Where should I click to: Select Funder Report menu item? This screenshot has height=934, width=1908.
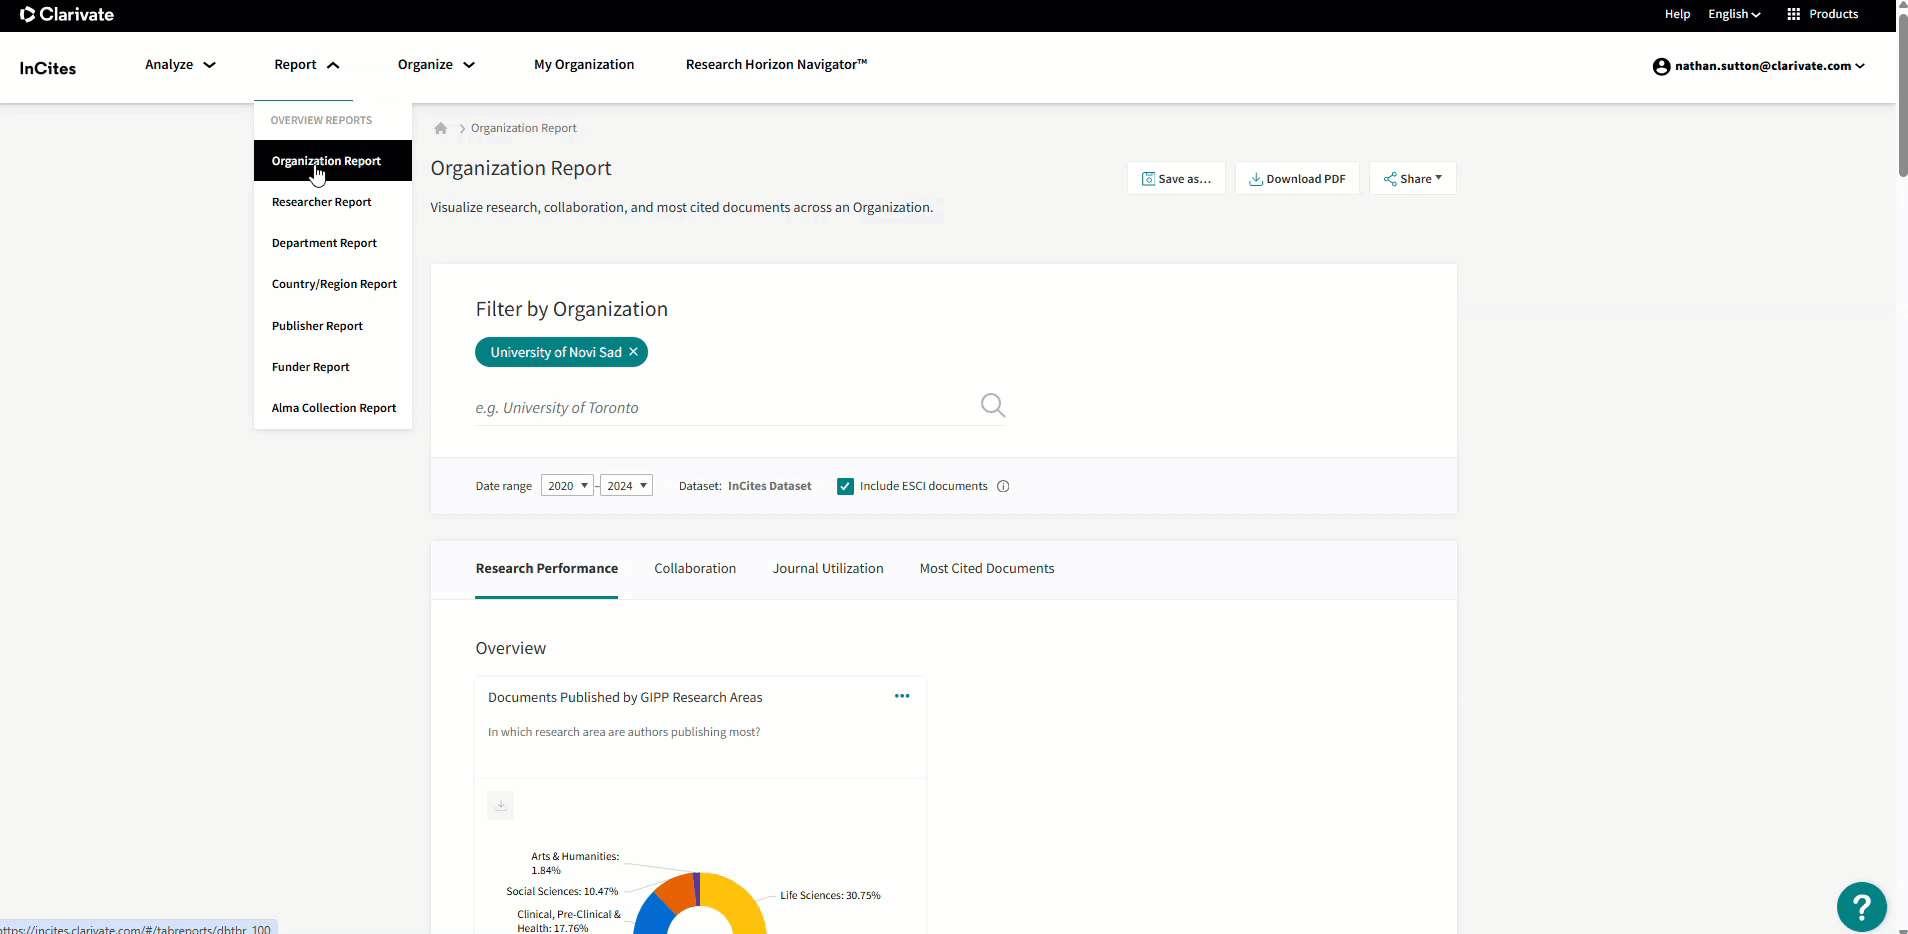333,367
